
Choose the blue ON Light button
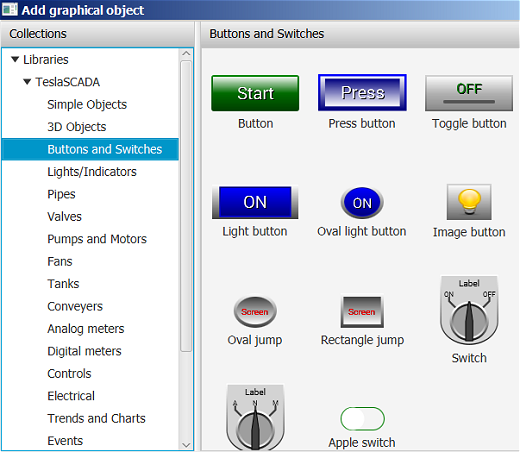(x=255, y=202)
